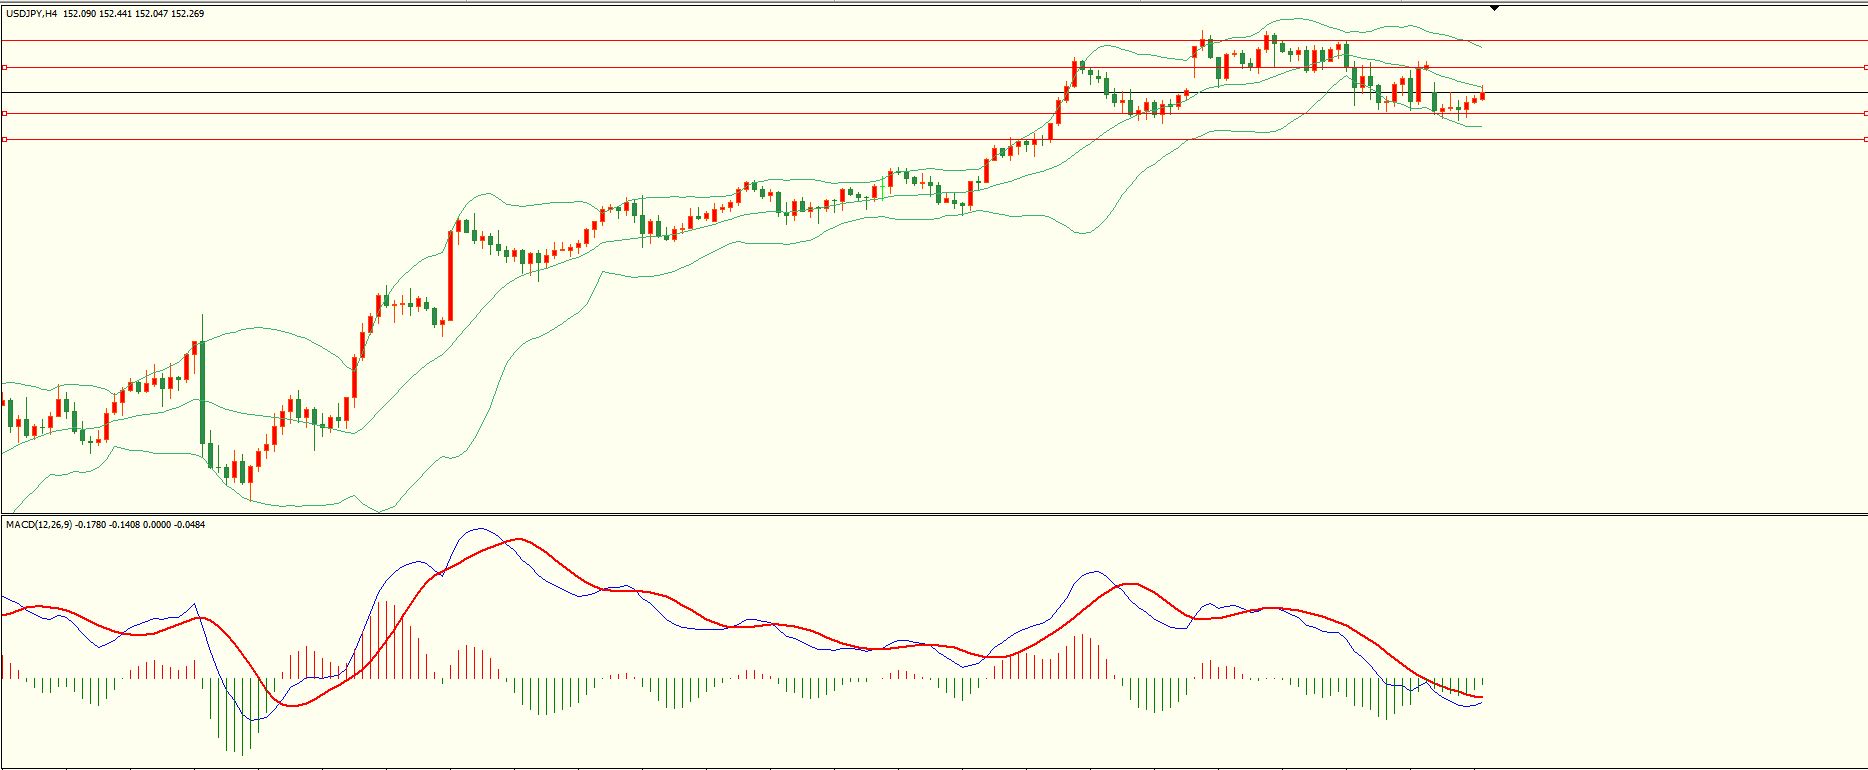
Task: Select the -0.1780 MACD value
Action: (x=92, y=525)
